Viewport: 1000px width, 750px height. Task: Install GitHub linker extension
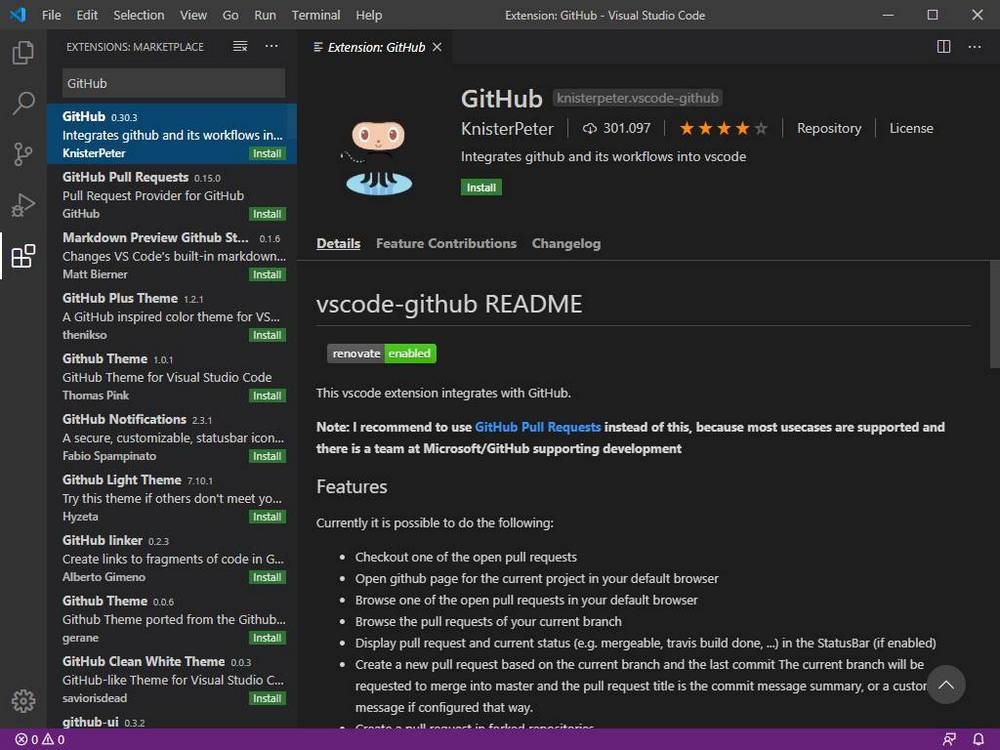[267, 578]
